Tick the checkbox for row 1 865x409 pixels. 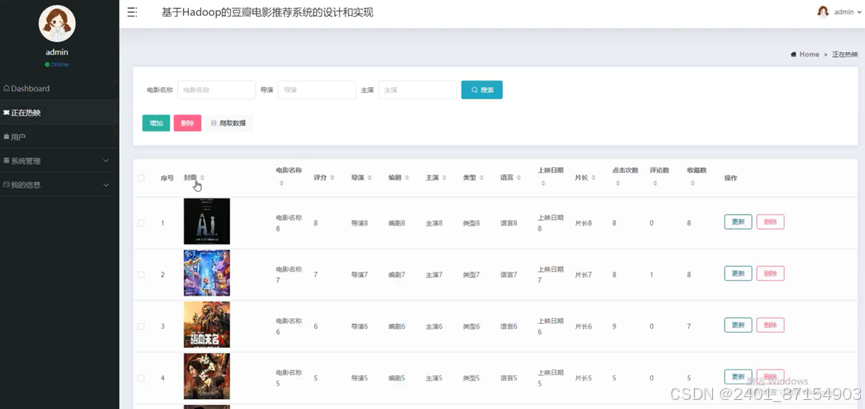point(141,223)
